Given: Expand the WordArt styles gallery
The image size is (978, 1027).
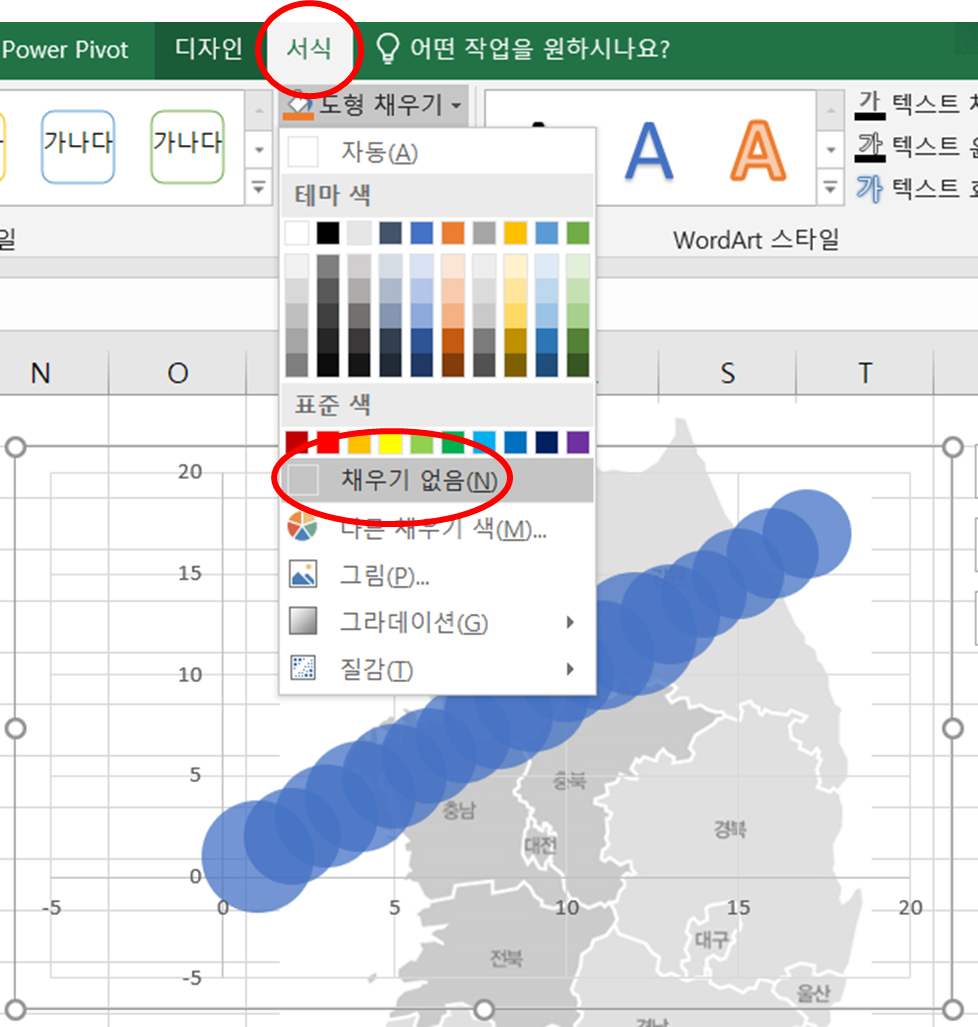Looking at the screenshot, I should [x=830, y=189].
